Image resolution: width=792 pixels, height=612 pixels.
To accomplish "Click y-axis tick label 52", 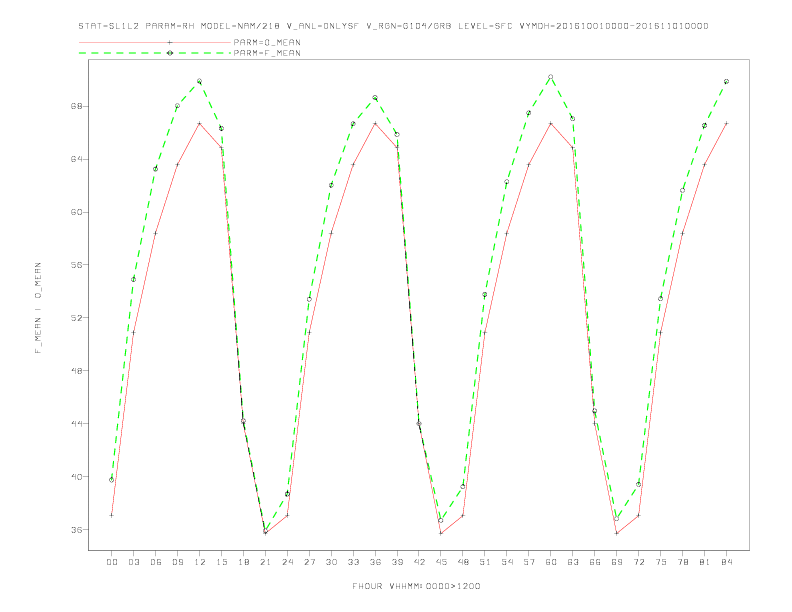I will 76,318.
